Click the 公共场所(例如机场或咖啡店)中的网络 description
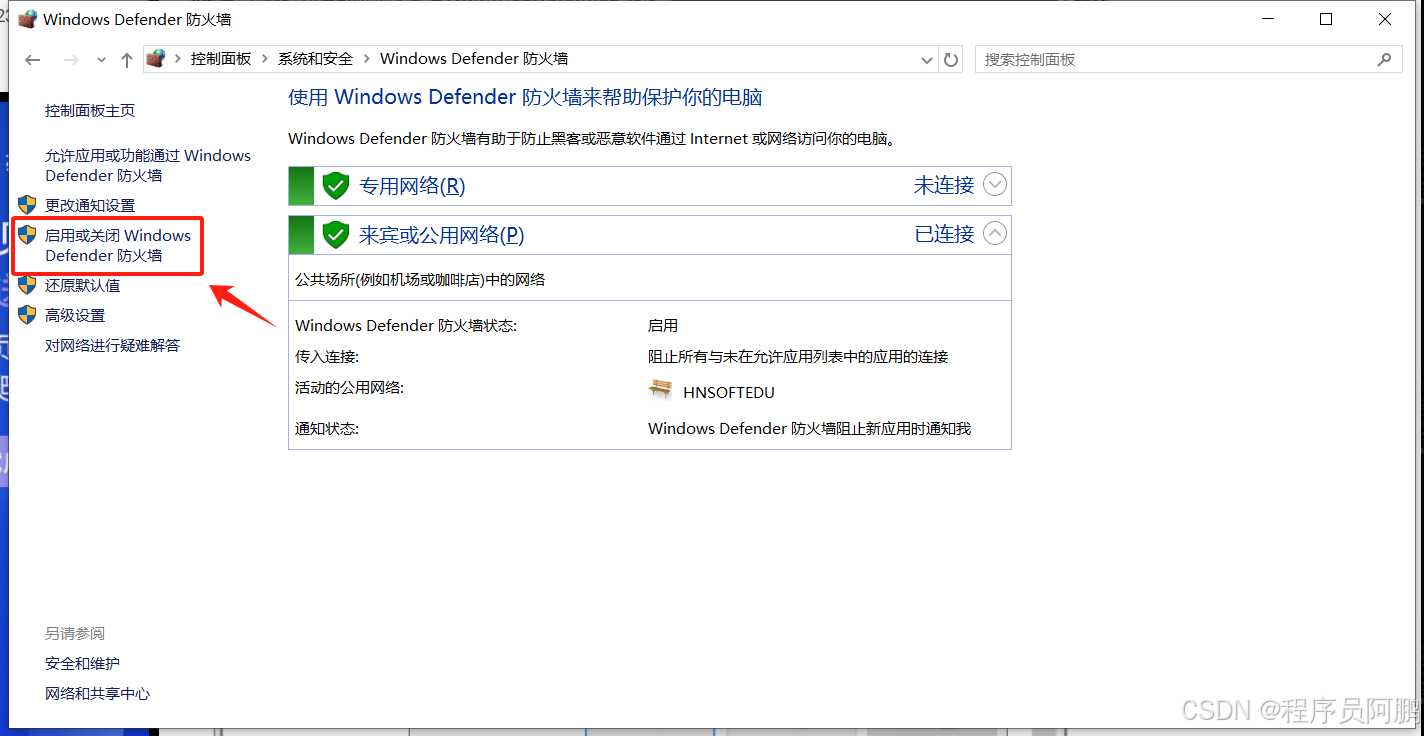 (x=420, y=280)
